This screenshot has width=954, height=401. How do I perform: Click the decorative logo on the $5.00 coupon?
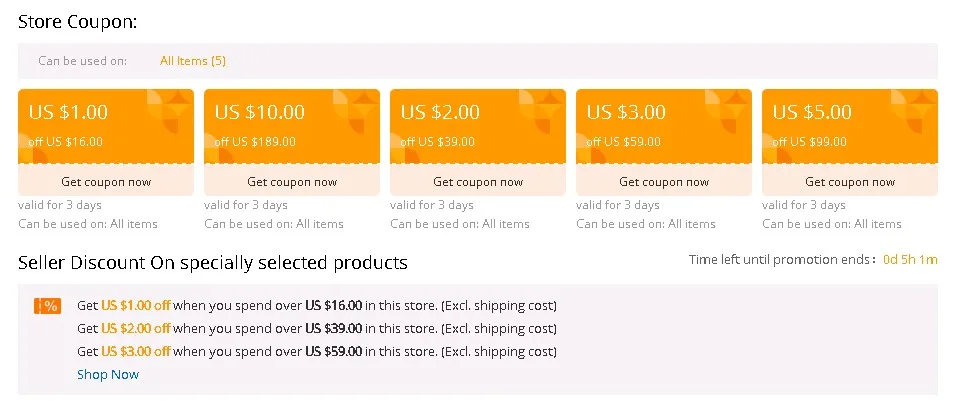pos(912,111)
